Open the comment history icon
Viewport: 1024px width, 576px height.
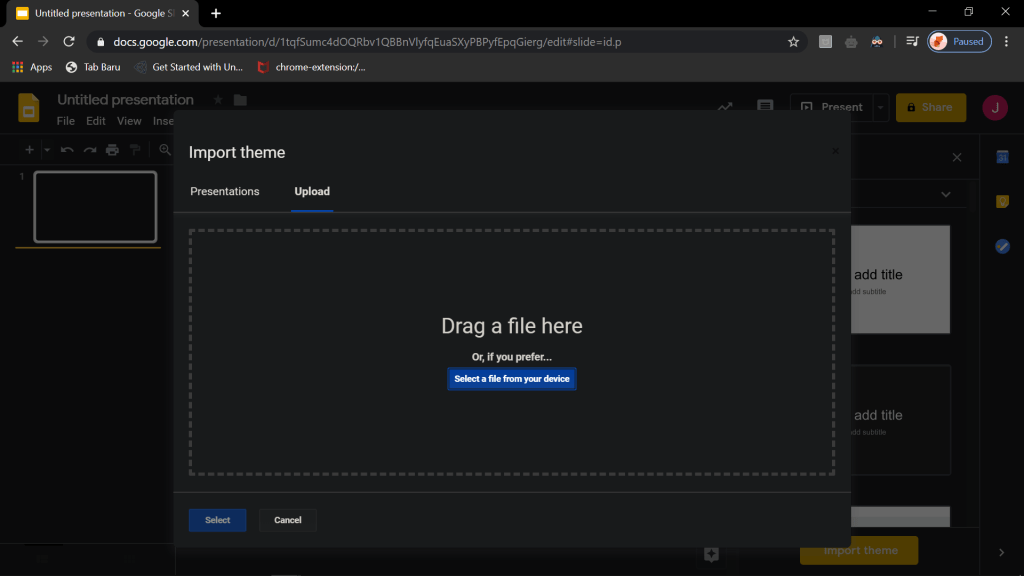tap(765, 107)
